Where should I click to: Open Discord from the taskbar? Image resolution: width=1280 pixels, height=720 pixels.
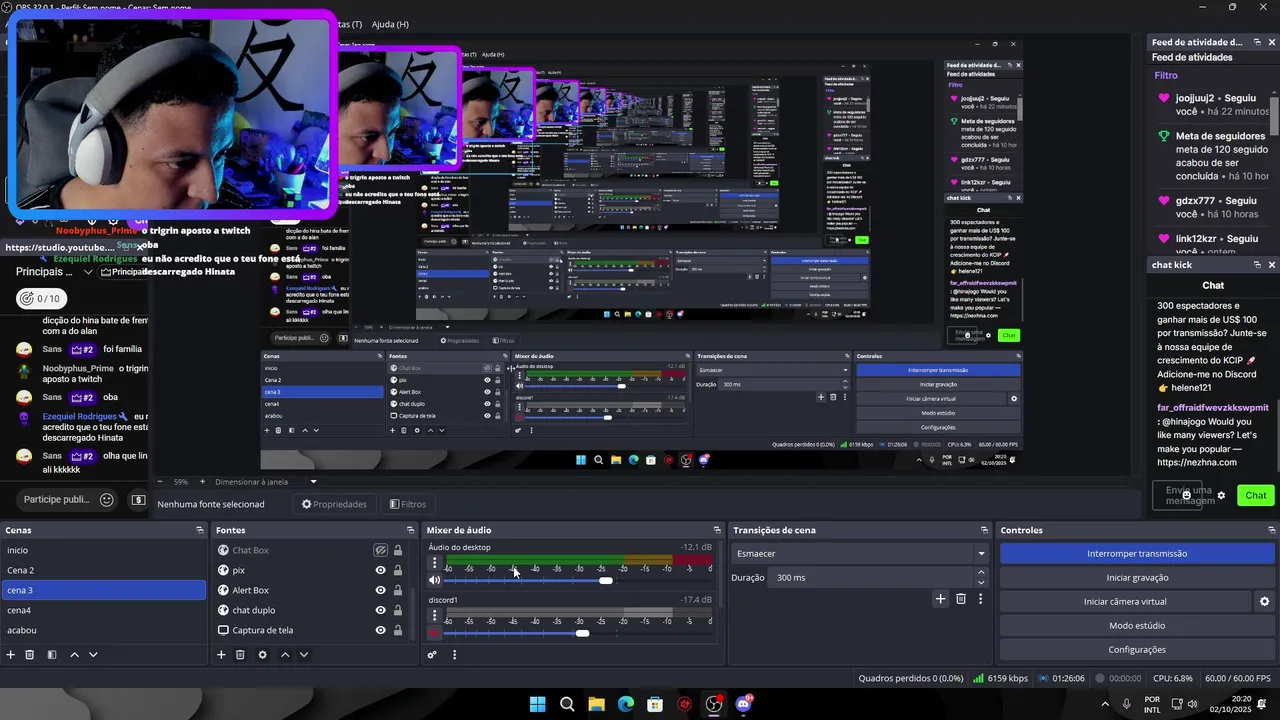[744, 704]
